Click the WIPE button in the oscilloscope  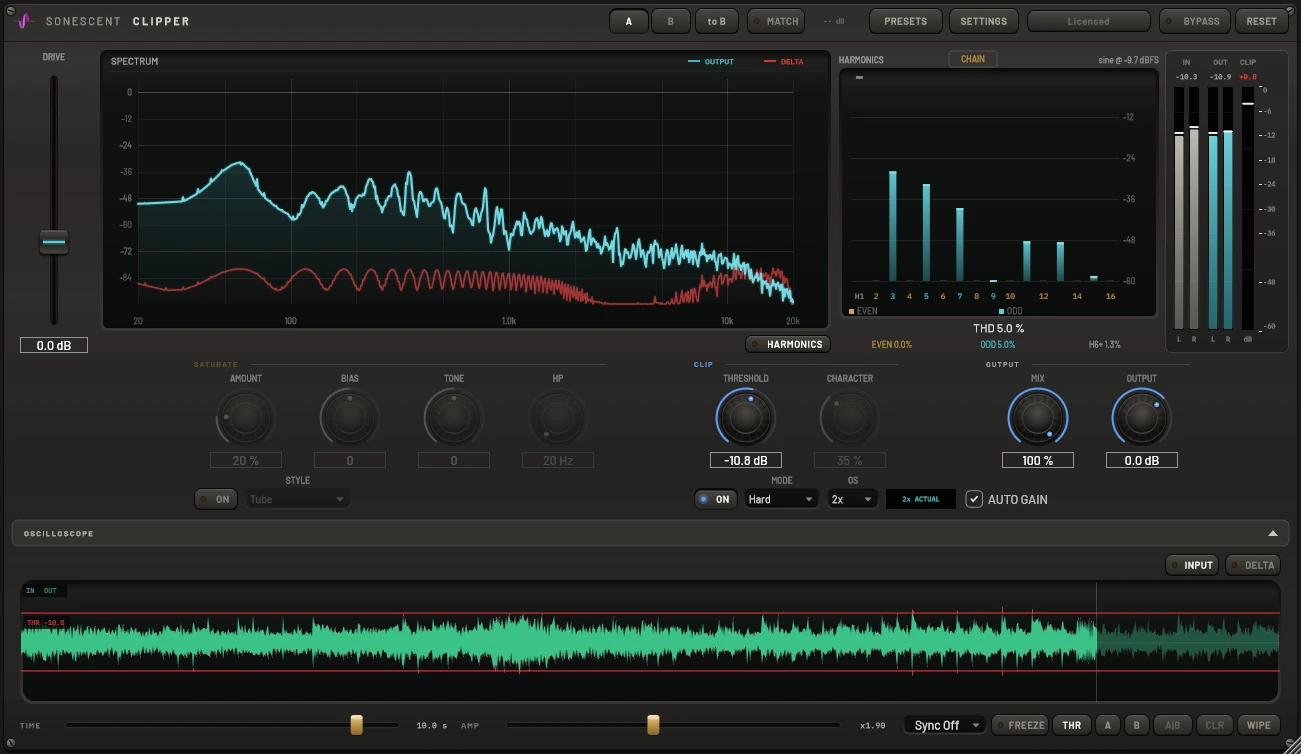[x=1258, y=725]
